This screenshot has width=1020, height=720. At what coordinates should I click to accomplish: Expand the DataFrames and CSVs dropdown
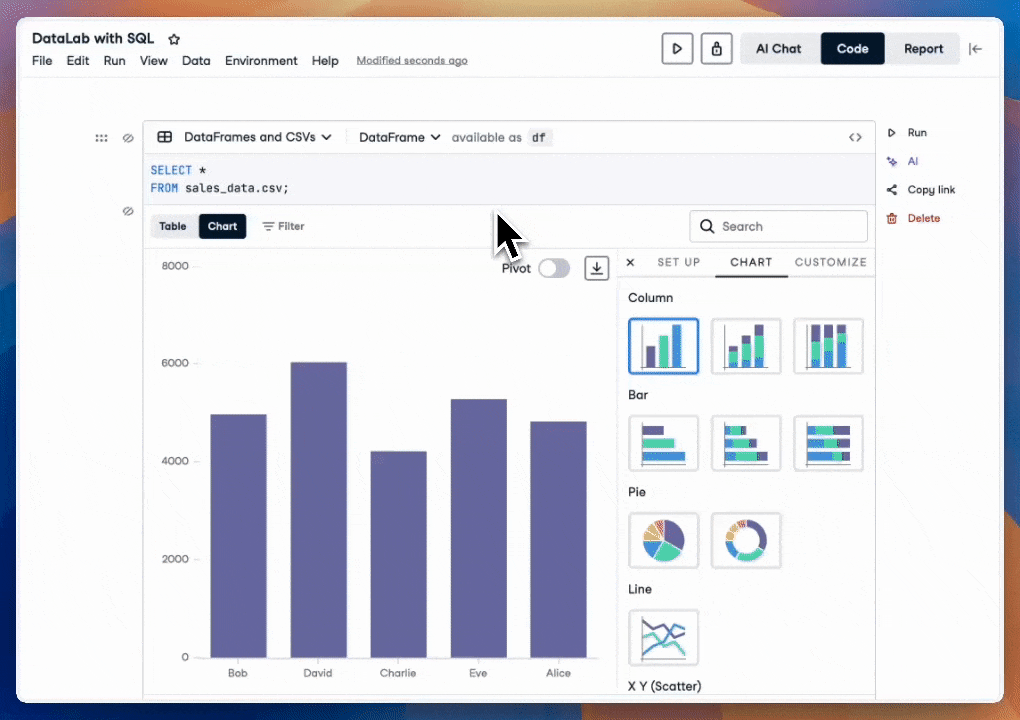click(x=258, y=137)
